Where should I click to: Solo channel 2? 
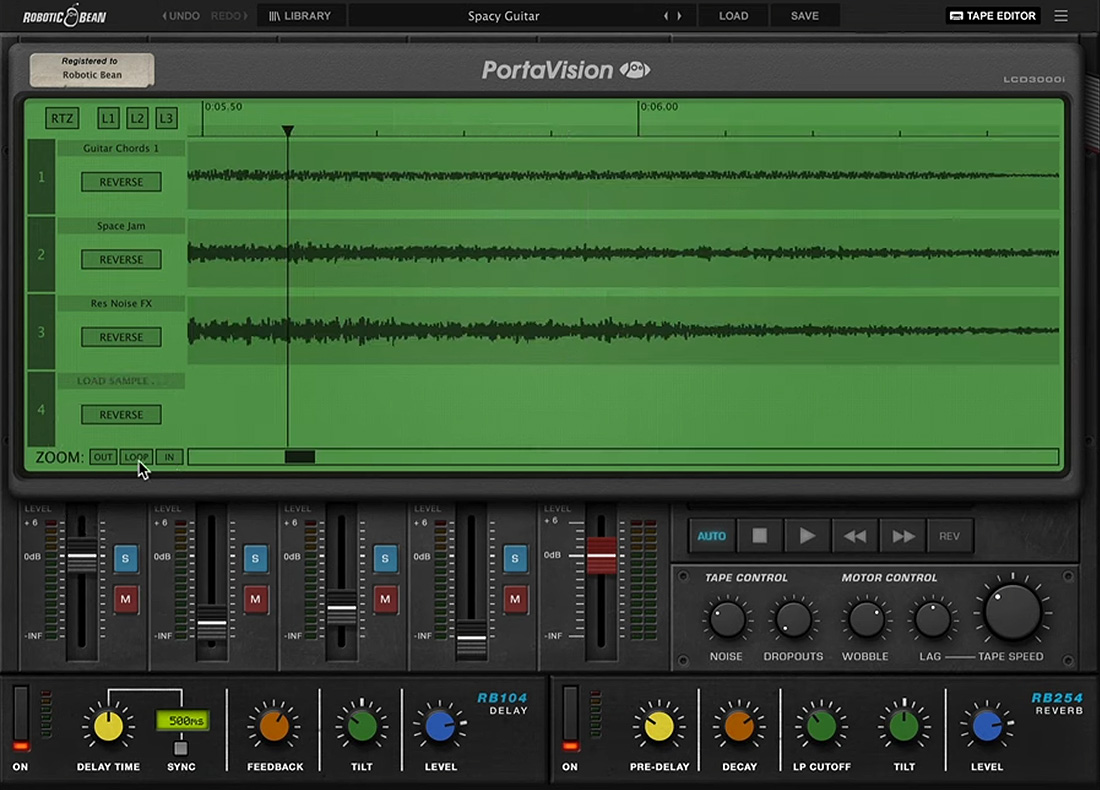point(255,558)
